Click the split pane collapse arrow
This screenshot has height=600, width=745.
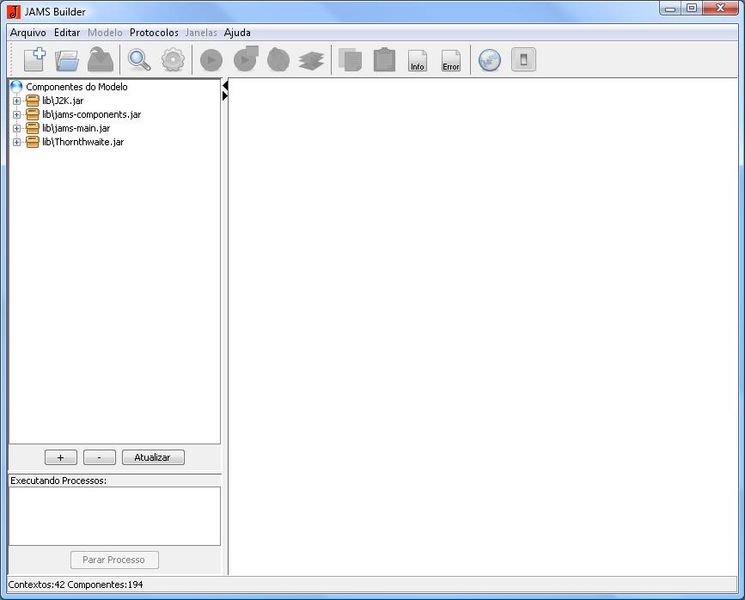tap(225, 86)
